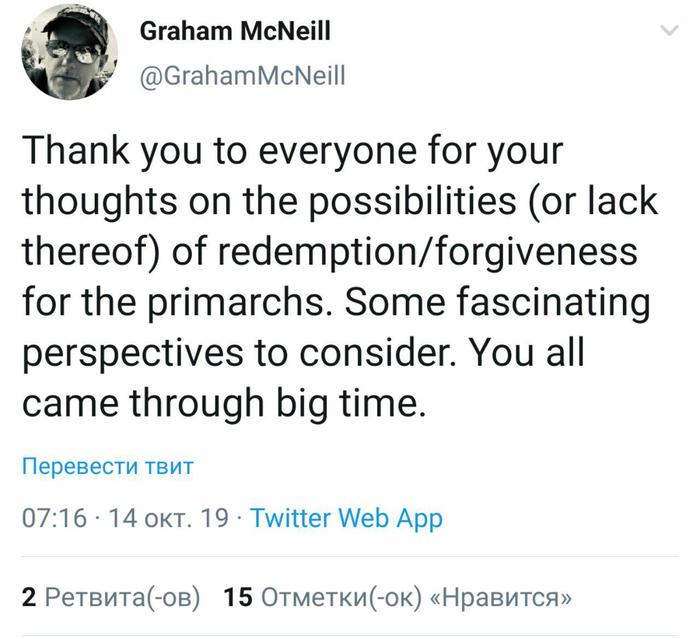Click the 07:16 tweet timestamp
This screenshot has width=700, height=639.
pyautogui.click(x=54, y=518)
